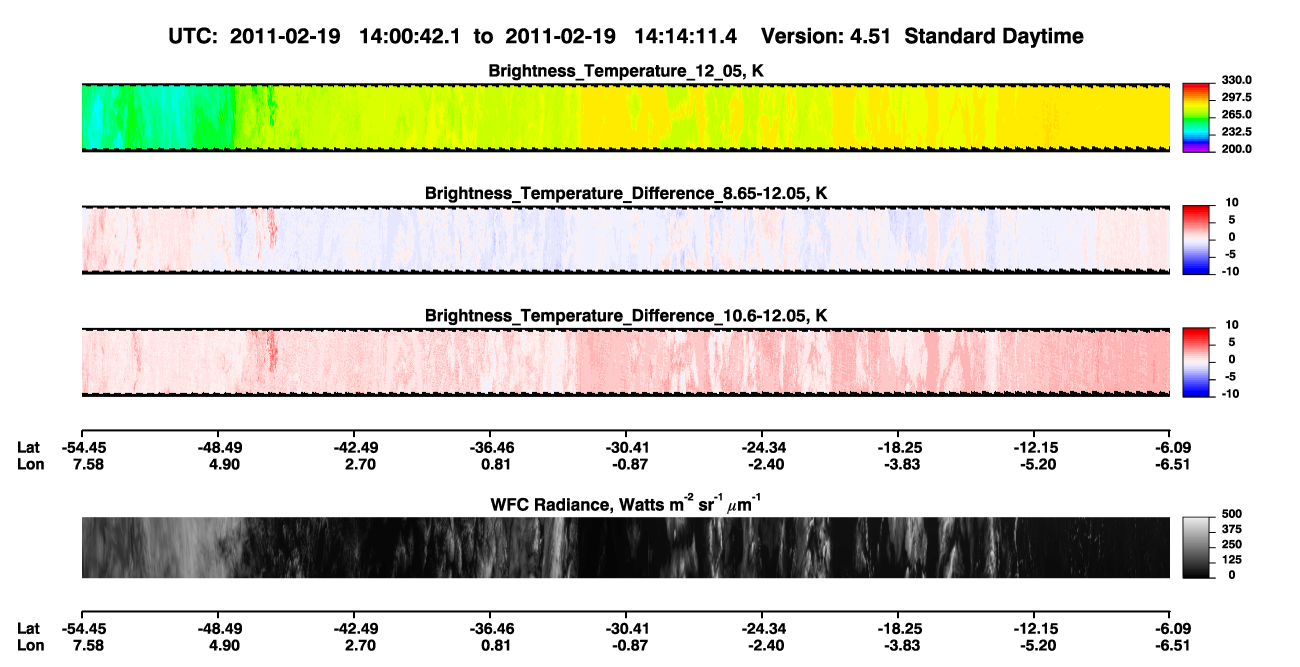Click the 232.5 color bar label
The width and height of the screenshot is (1300, 667).
(x=1236, y=131)
